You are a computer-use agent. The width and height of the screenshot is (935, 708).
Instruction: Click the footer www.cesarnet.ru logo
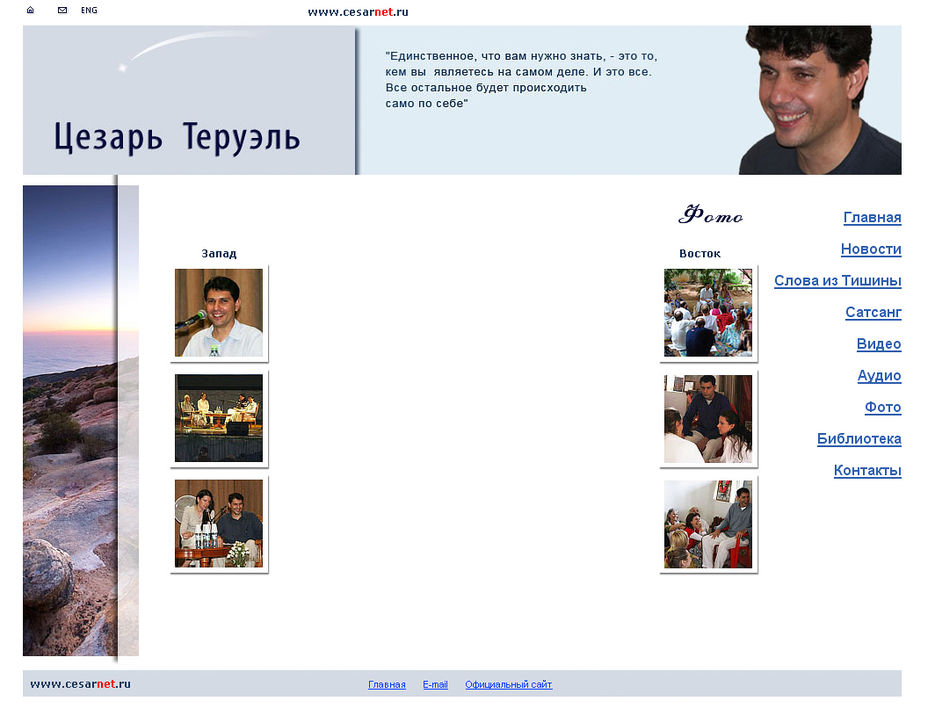(x=80, y=684)
